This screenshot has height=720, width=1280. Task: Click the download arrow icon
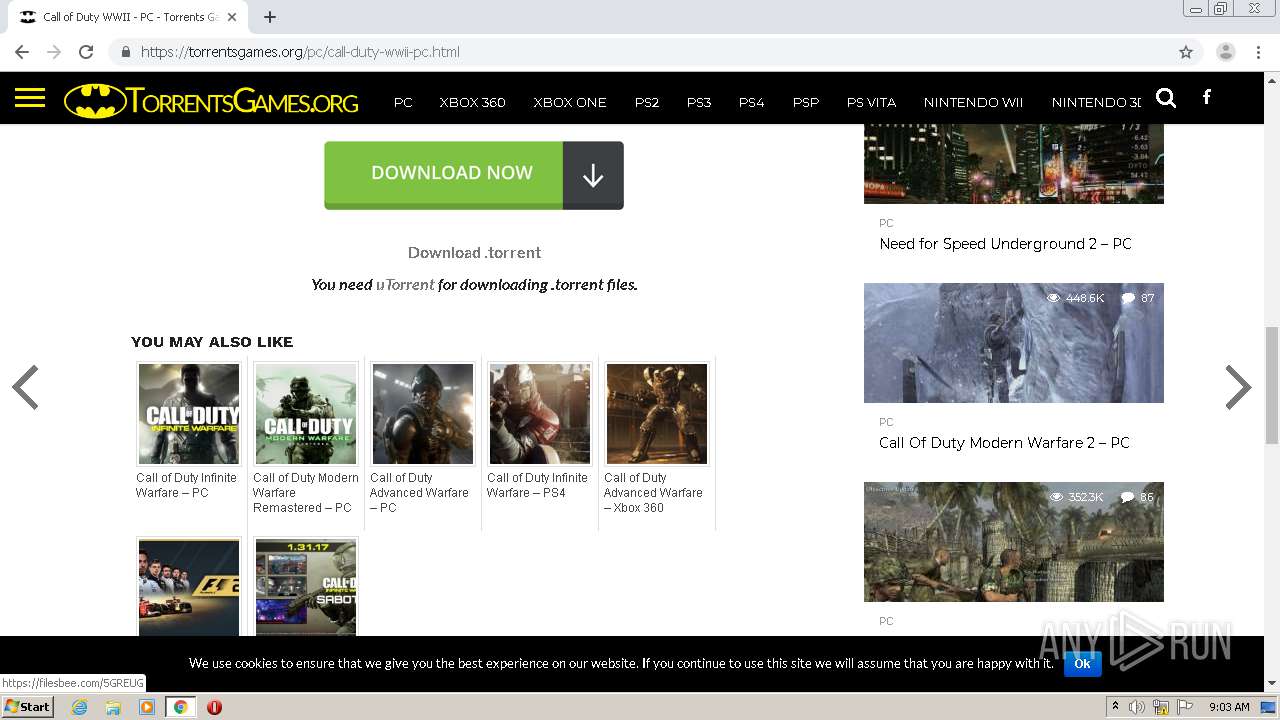[593, 175]
